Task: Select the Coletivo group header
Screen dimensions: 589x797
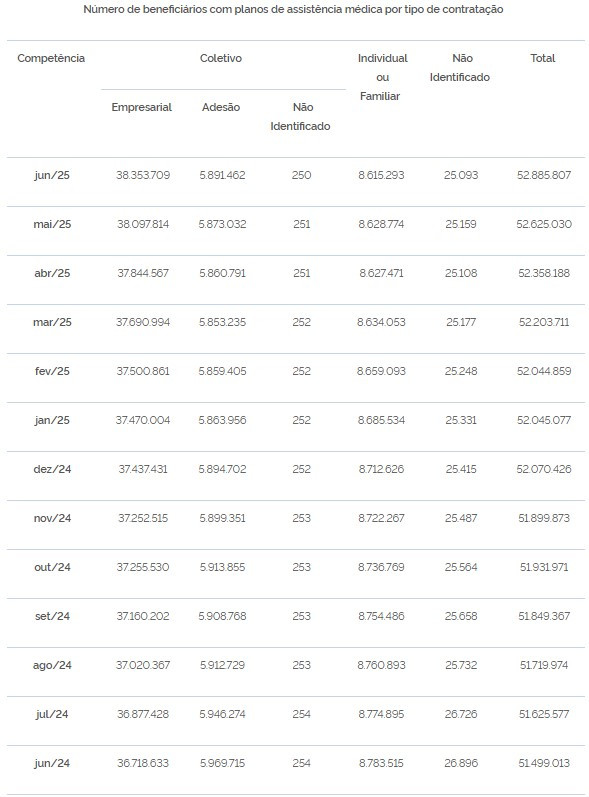Action: point(221,58)
